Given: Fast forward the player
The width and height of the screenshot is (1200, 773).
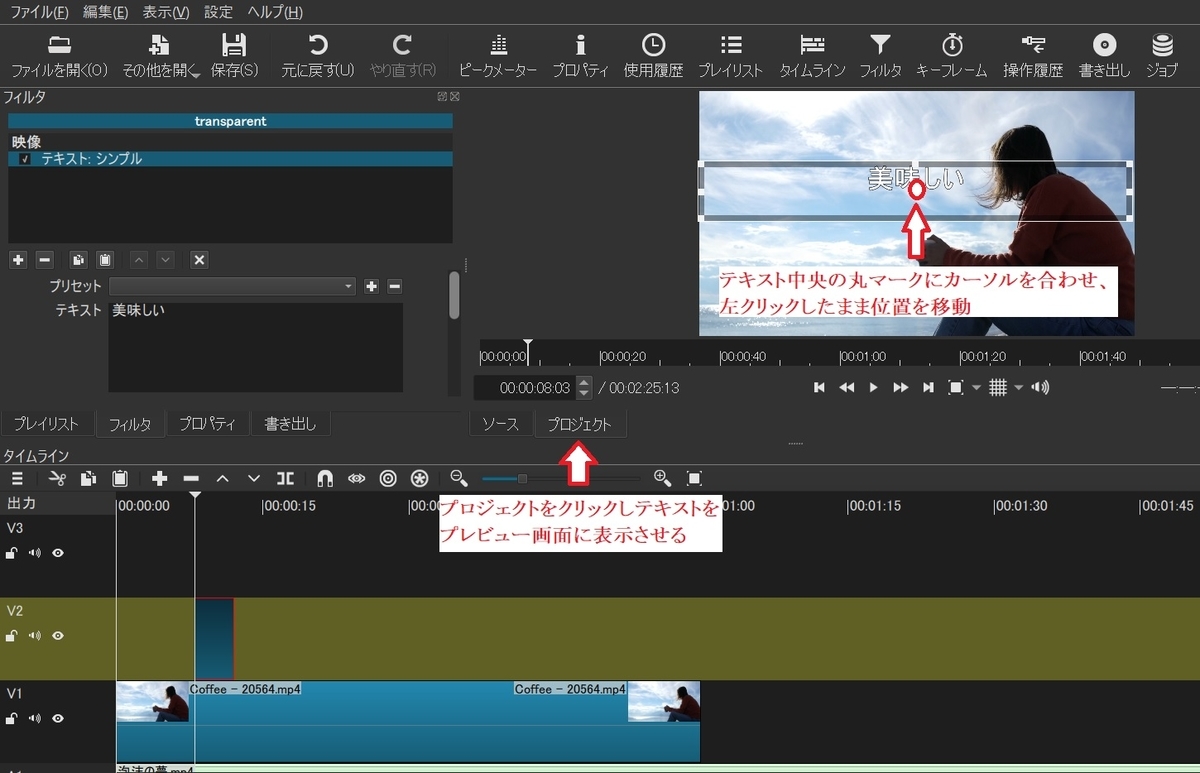Looking at the screenshot, I should coord(900,388).
